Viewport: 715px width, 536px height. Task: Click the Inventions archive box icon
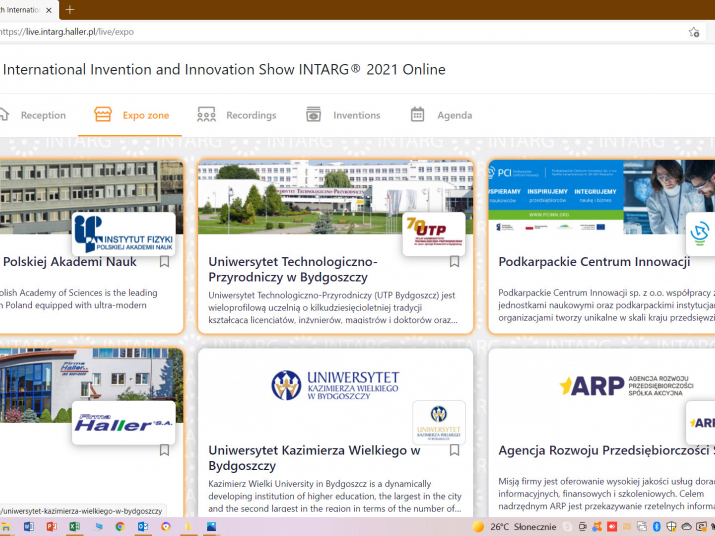(x=314, y=115)
